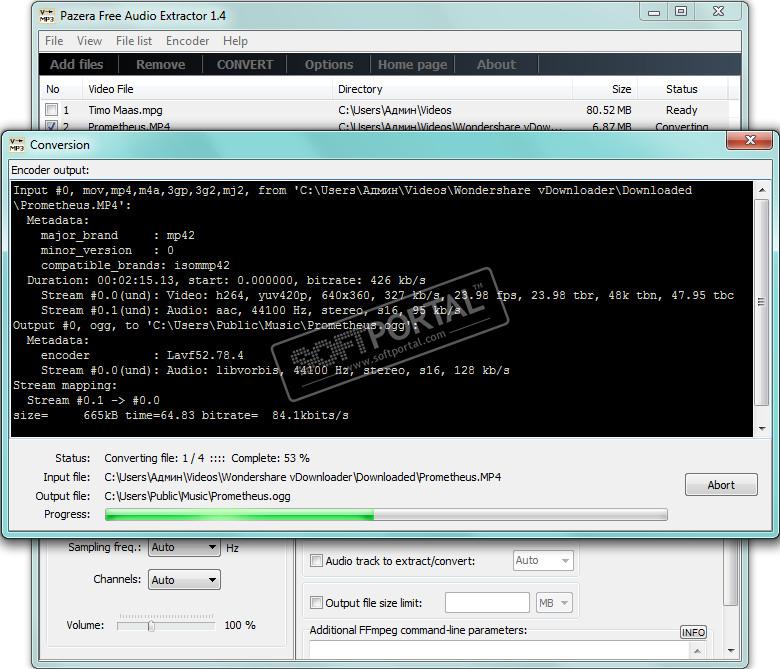Enable Audio track to extract/convert checkbox

316,561
